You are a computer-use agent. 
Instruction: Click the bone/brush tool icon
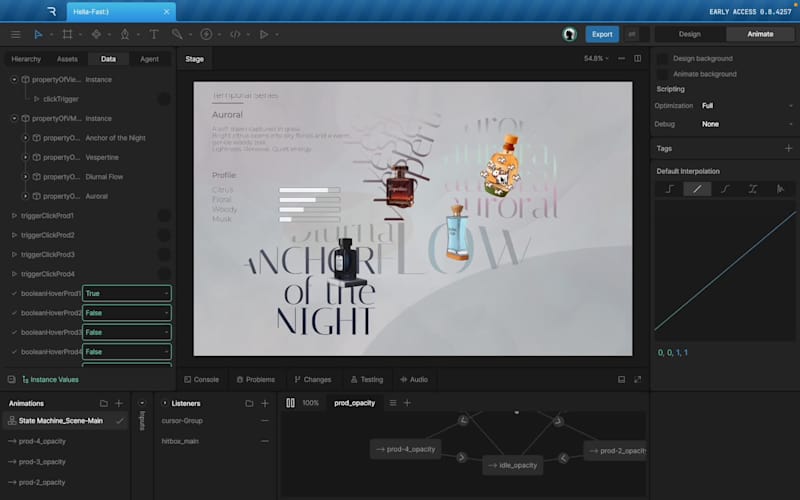[177, 34]
